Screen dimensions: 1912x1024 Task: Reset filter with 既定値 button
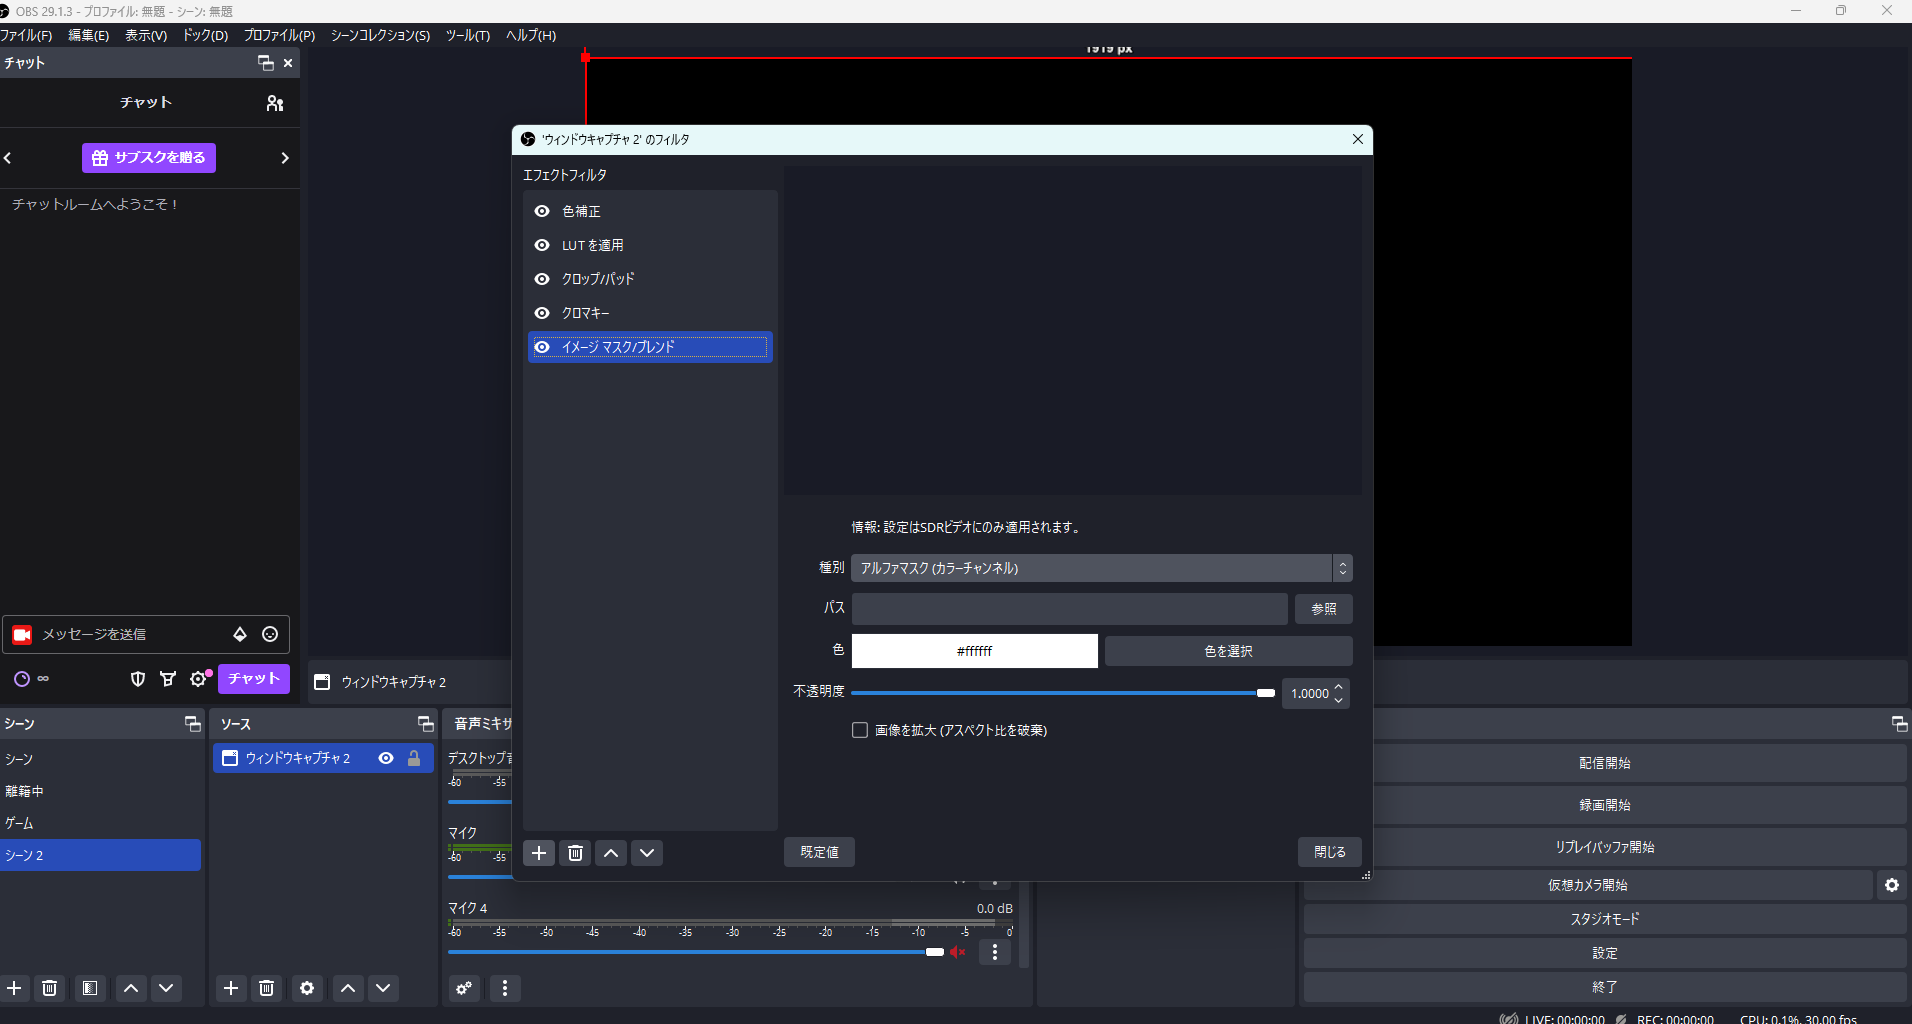(819, 852)
